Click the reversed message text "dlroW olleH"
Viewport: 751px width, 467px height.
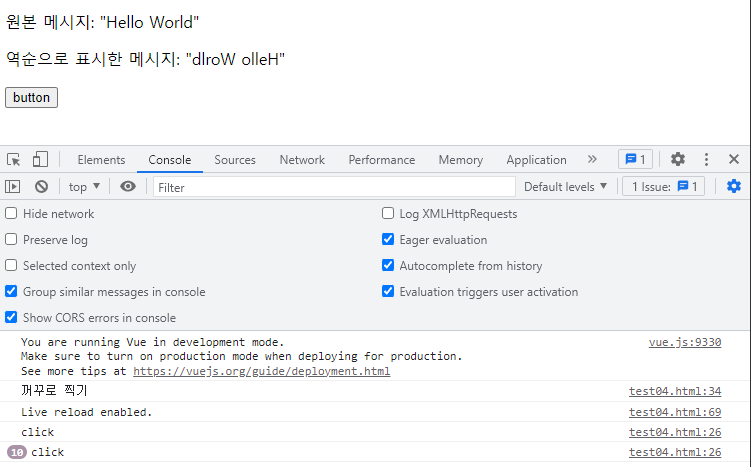[x=235, y=59]
